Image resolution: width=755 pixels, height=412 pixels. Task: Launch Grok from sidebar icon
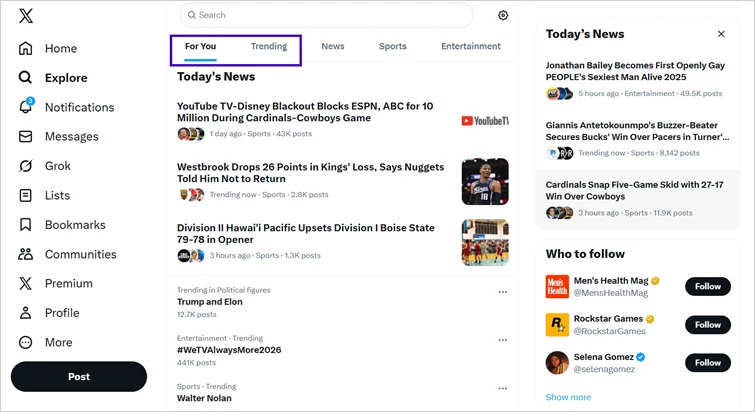[x=26, y=166]
